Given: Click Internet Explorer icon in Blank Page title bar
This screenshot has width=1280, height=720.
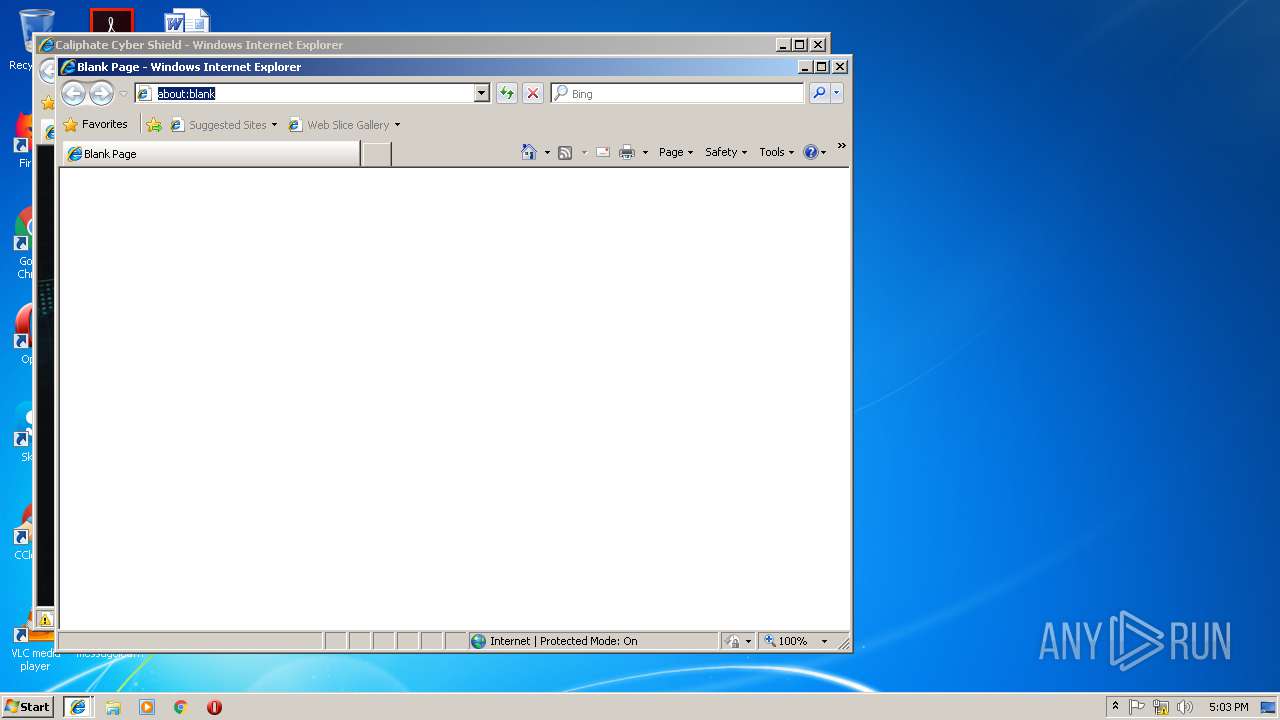Looking at the screenshot, I should pyautogui.click(x=68, y=67).
